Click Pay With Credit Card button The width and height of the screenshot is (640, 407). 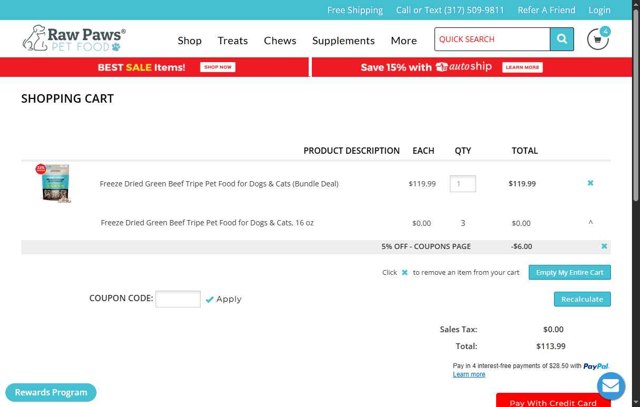coord(553,400)
